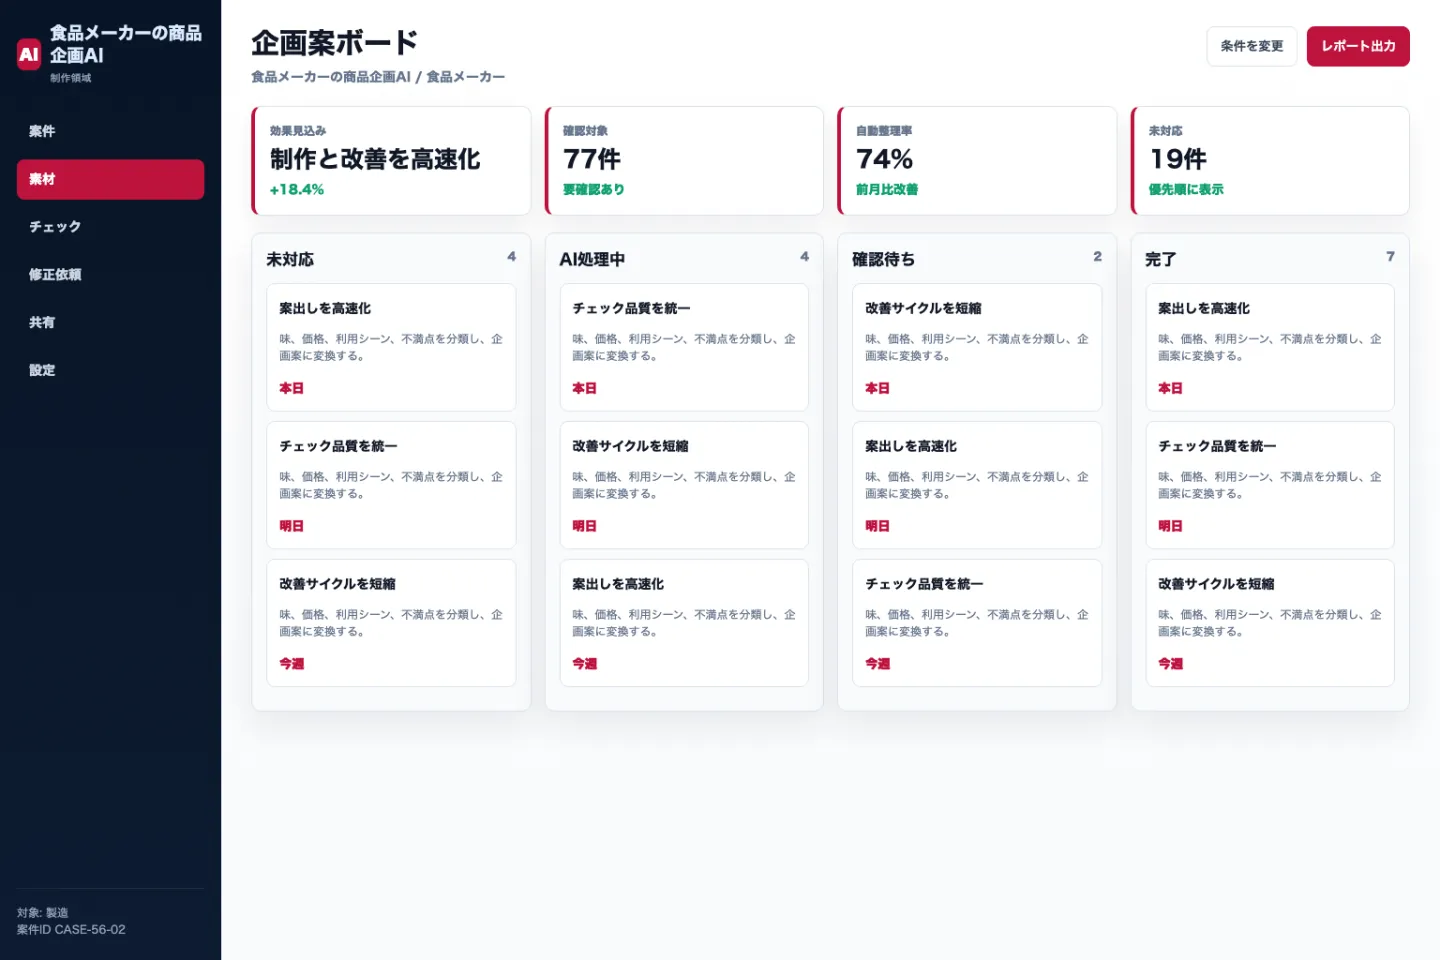The height and width of the screenshot is (960, 1440).
Task: Click the 企画案ボード page title
Action: tap(335, 43)
